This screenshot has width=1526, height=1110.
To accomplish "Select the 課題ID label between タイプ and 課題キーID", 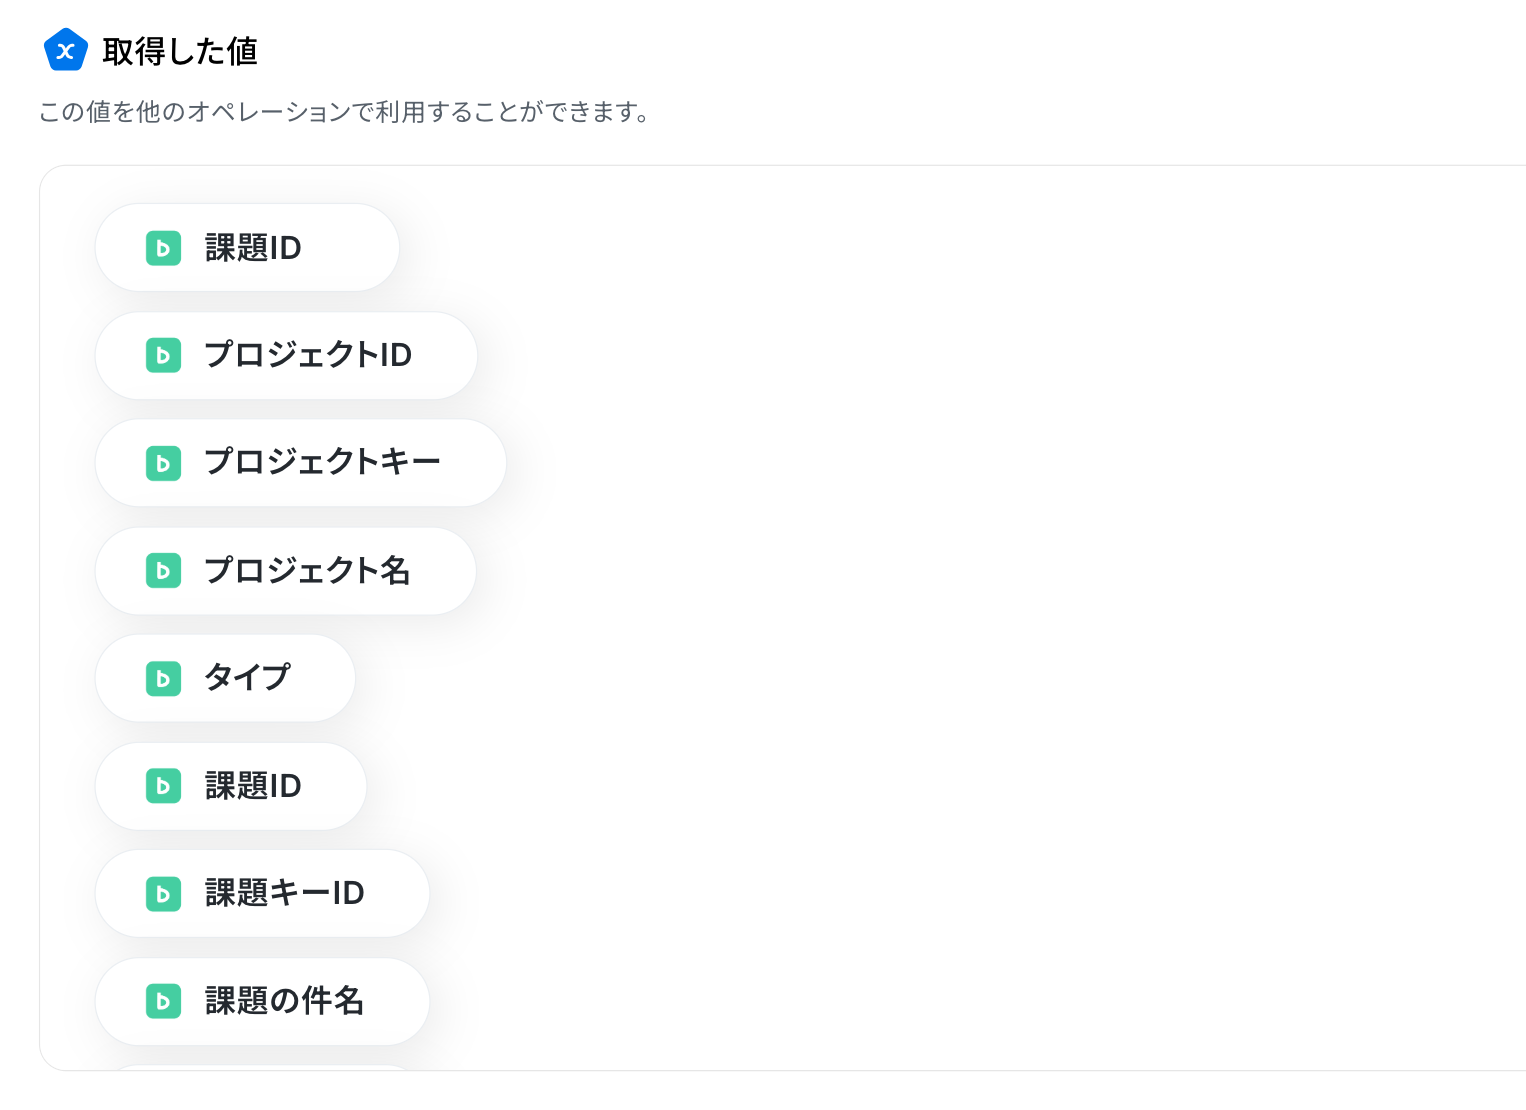I will [x=253, y=786].
